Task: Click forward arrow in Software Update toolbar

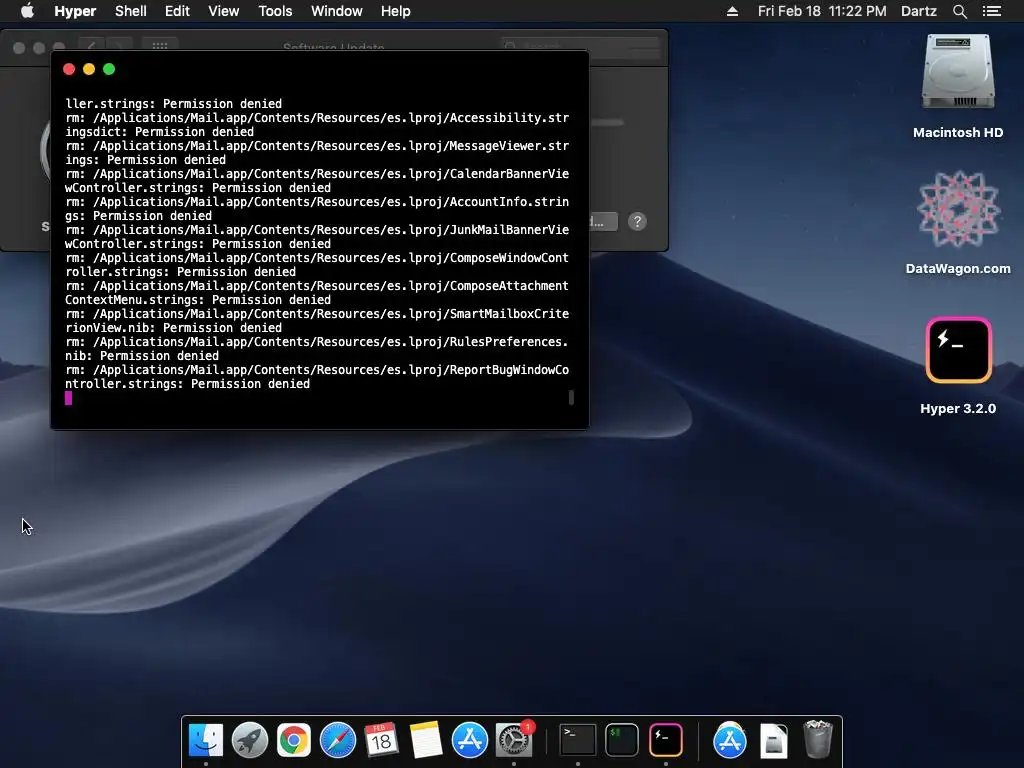Action: (118, 46)
